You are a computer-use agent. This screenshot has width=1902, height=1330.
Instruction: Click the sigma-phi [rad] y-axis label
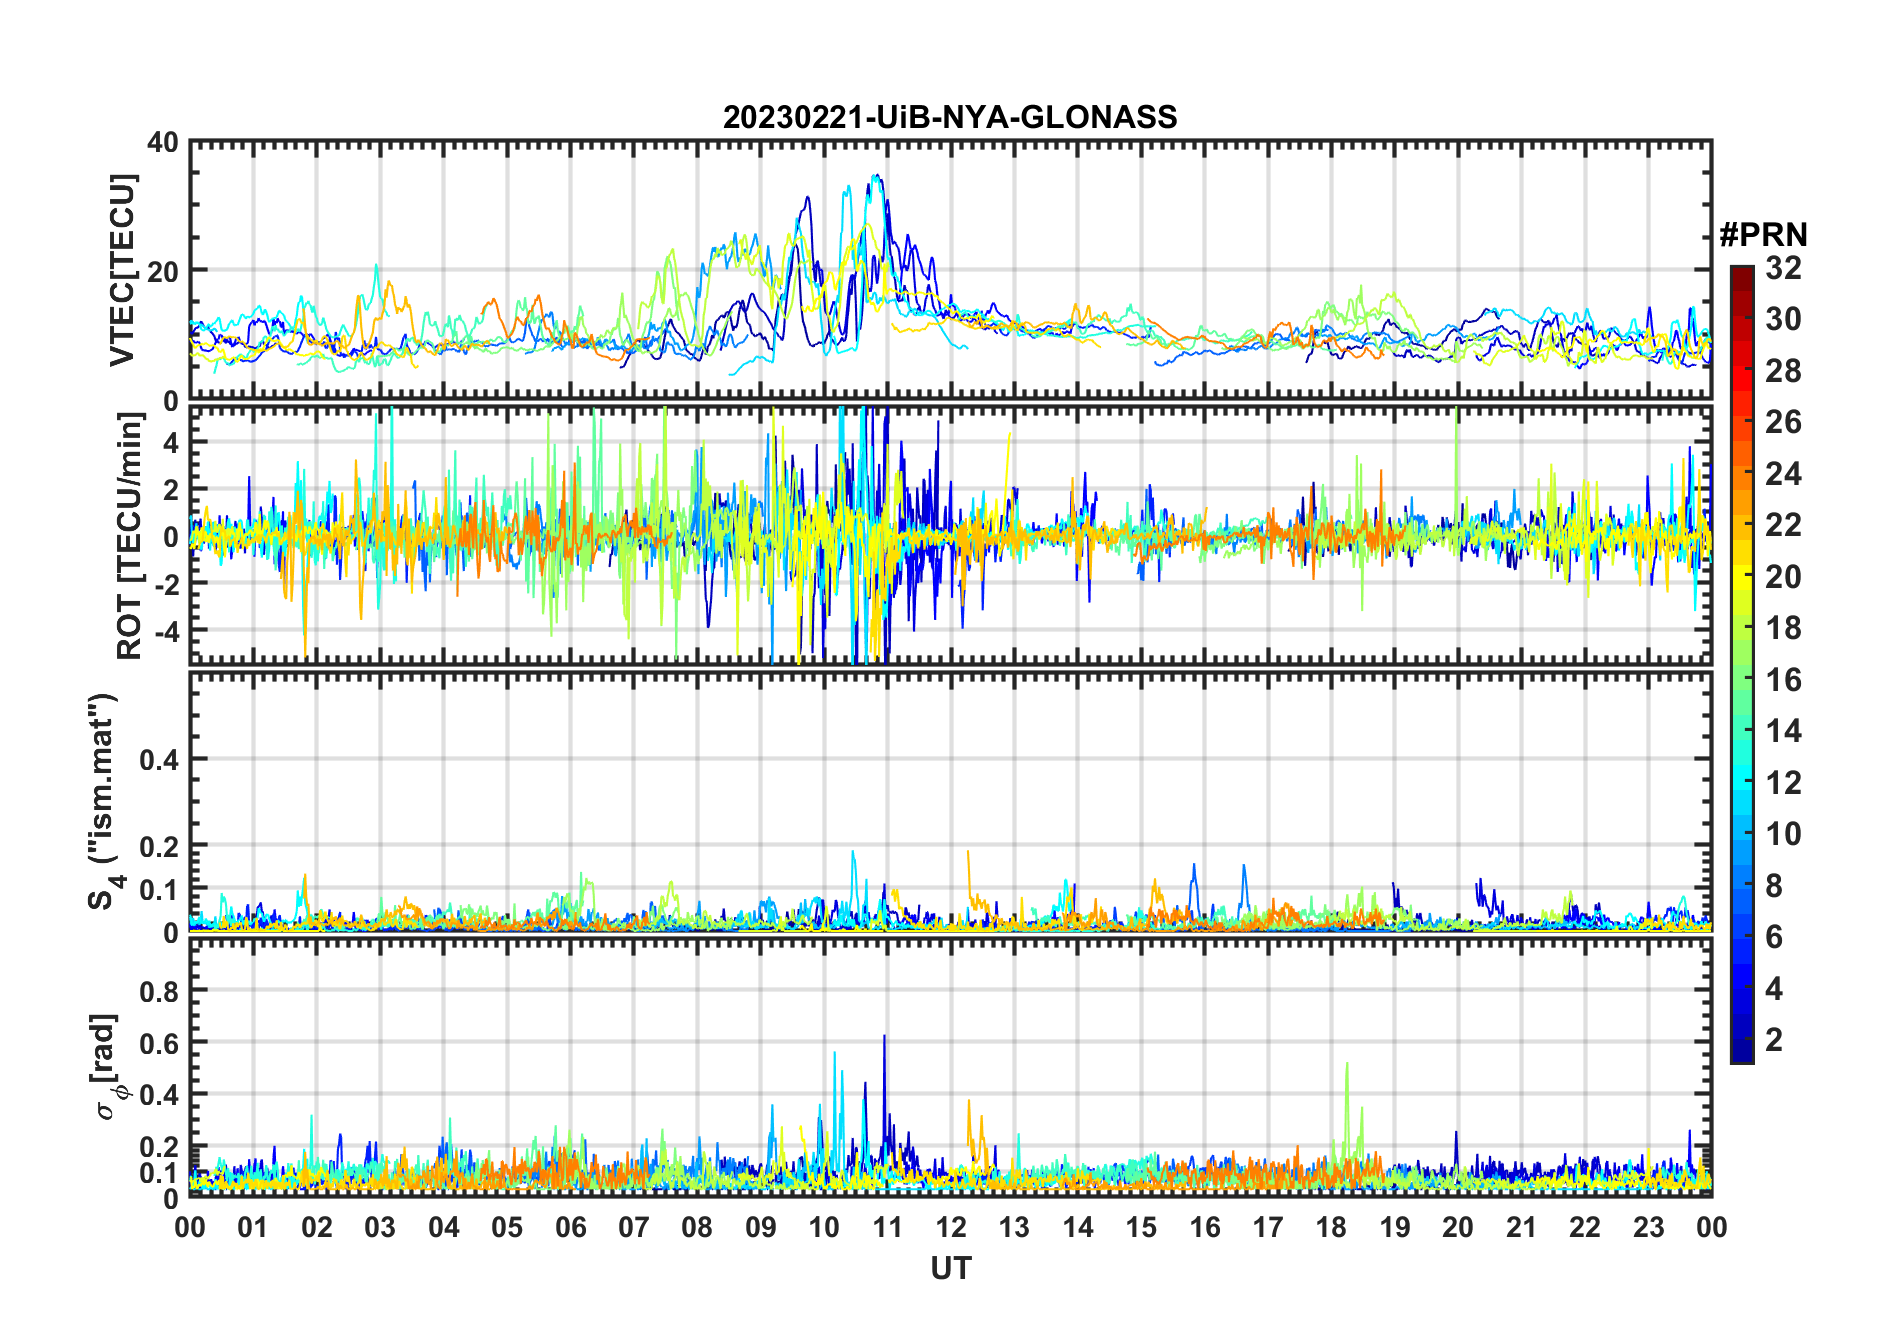(108, 1066)
